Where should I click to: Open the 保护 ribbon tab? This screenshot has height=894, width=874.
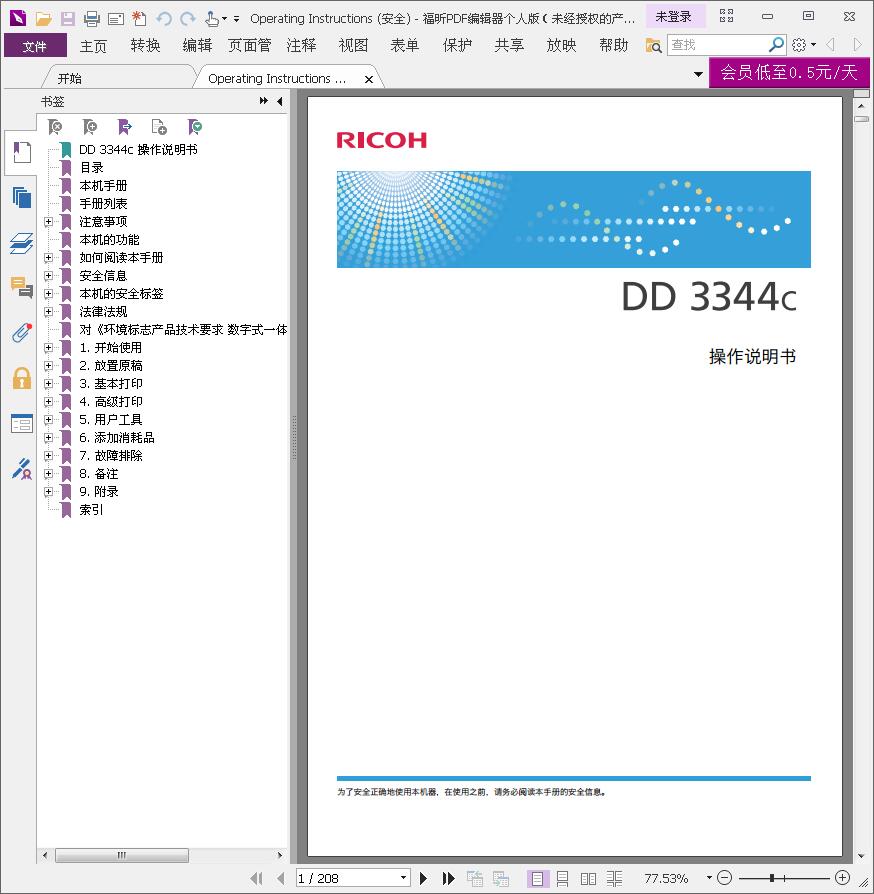457,46
